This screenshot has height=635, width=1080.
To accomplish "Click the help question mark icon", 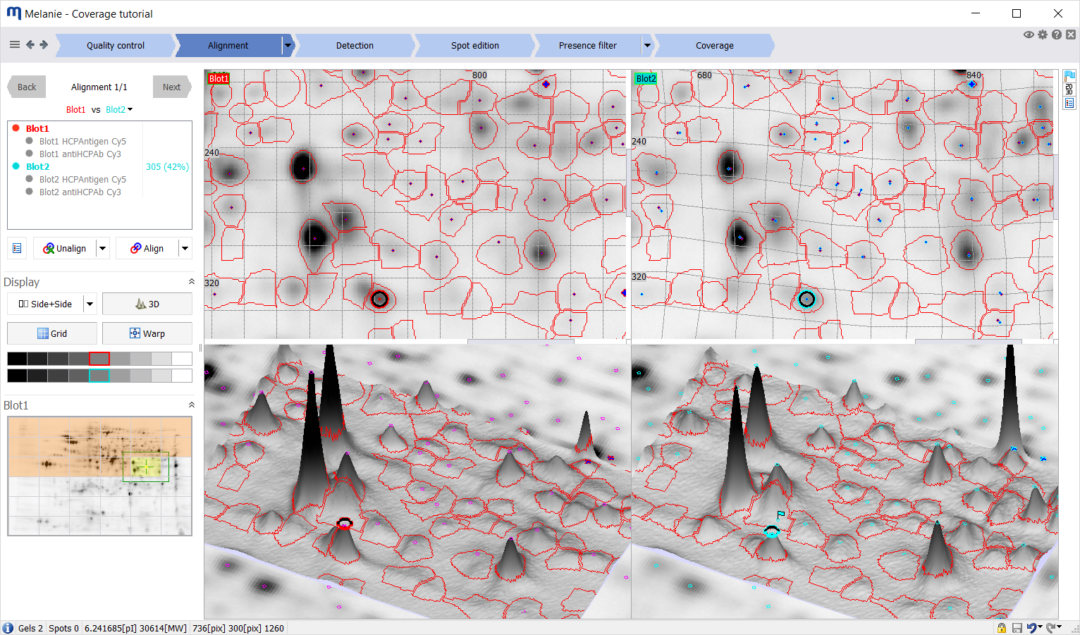I will tap(1057, 34).
